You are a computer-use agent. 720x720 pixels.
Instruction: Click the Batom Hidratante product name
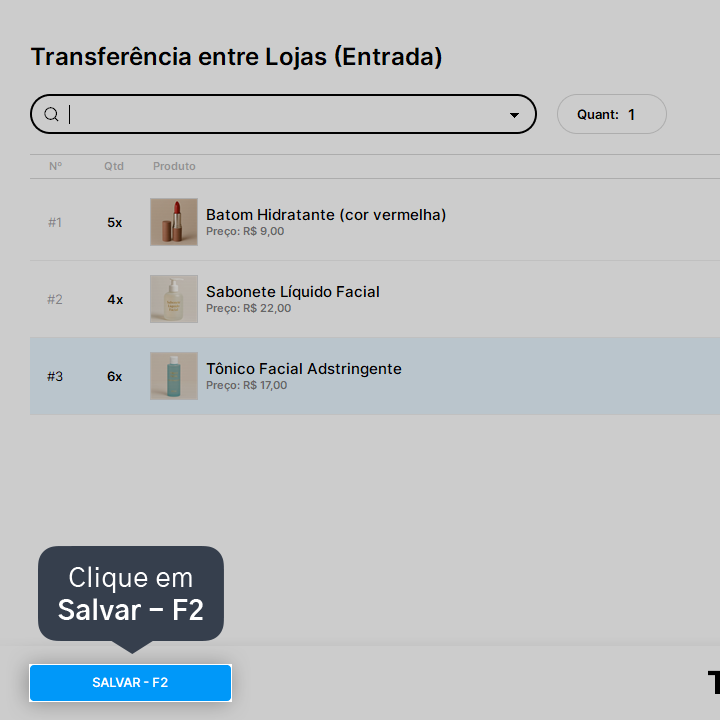pos(326,215)
